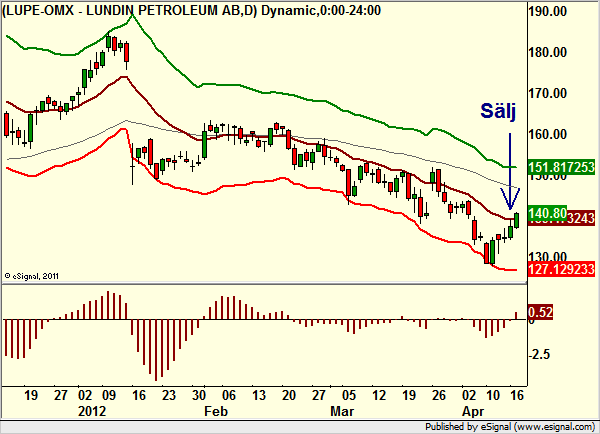Select the 190.00 price axis label

point(548,11)
